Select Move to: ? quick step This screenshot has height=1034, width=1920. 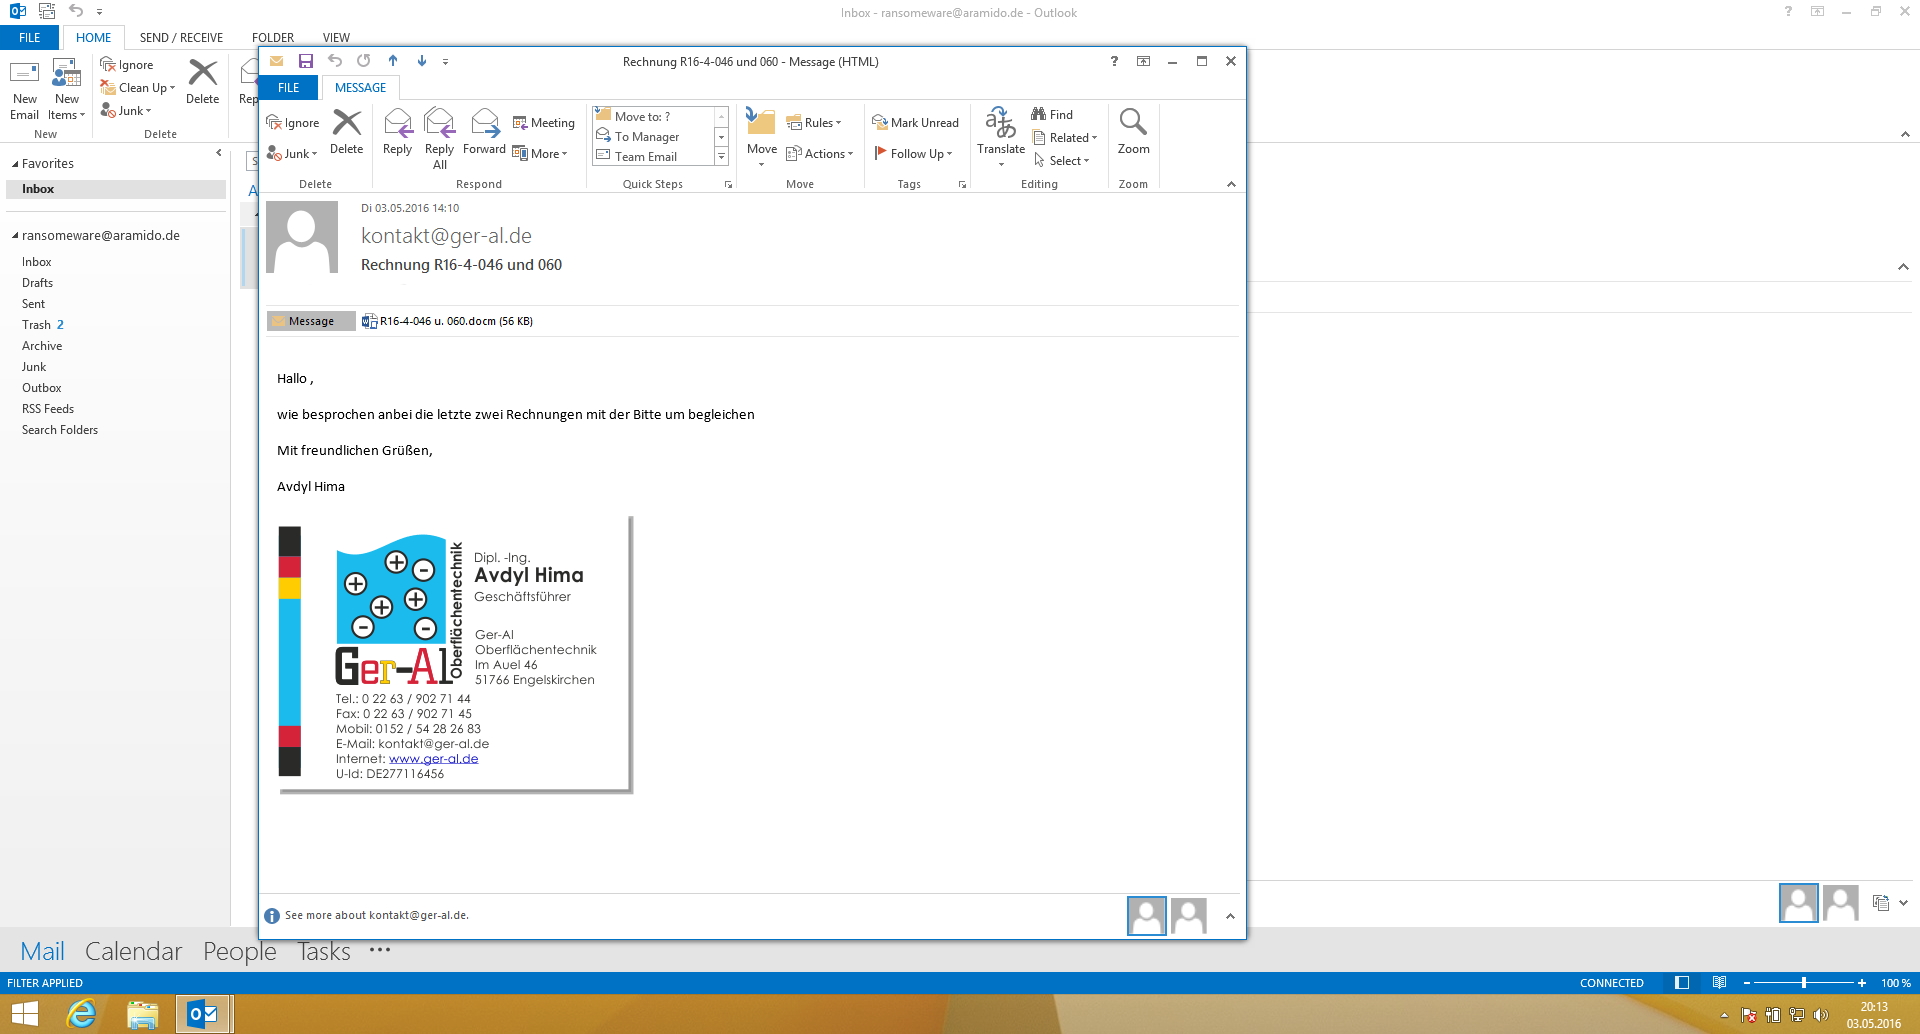[x=652, y=116]
